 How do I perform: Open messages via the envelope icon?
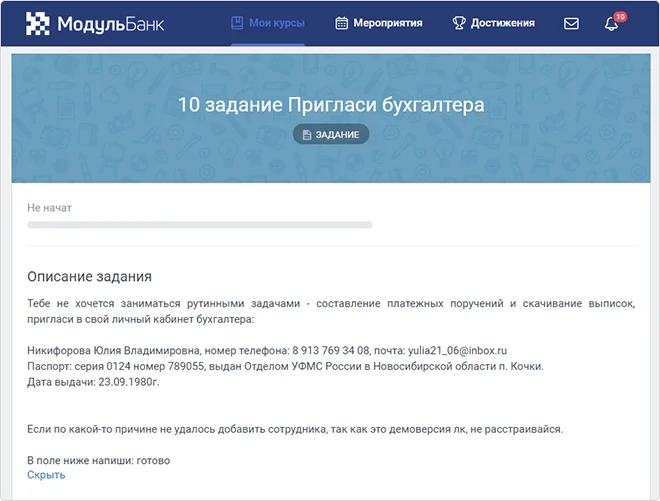pos(571,24)
